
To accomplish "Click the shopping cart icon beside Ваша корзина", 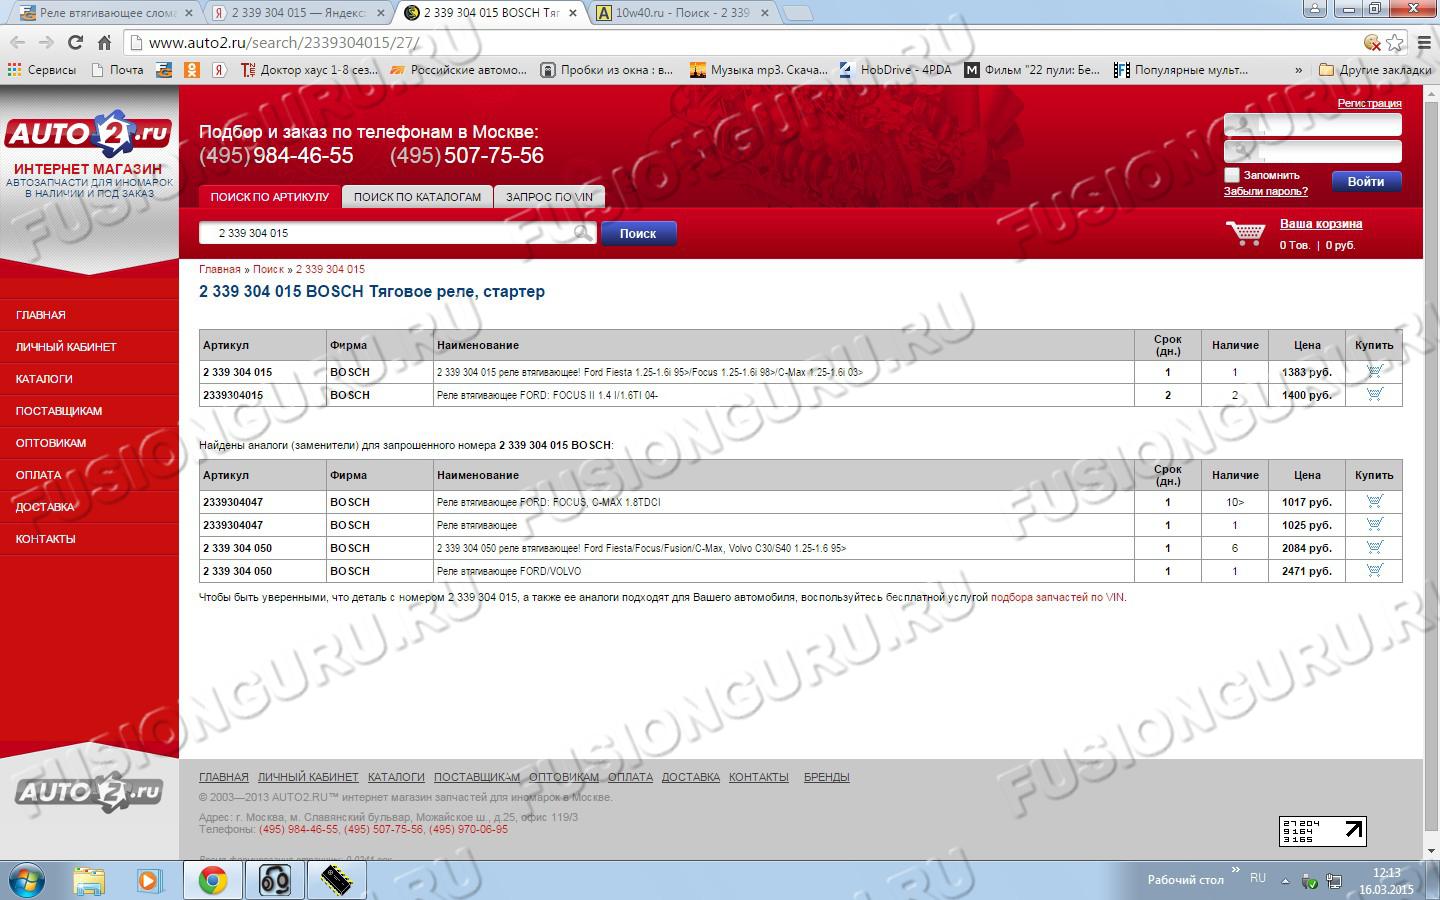I will point(1246,233).
